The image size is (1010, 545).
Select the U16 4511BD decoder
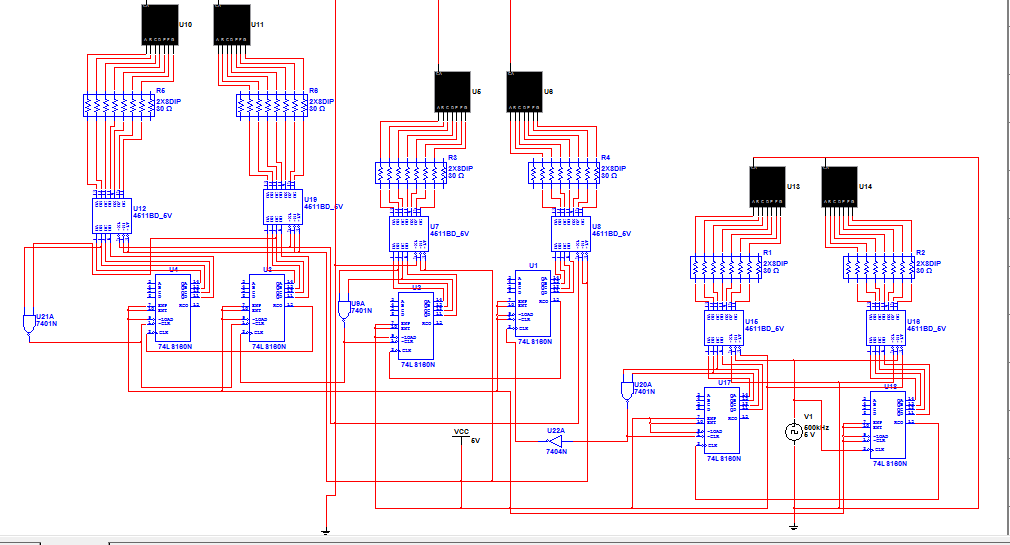tap(886, 328)
